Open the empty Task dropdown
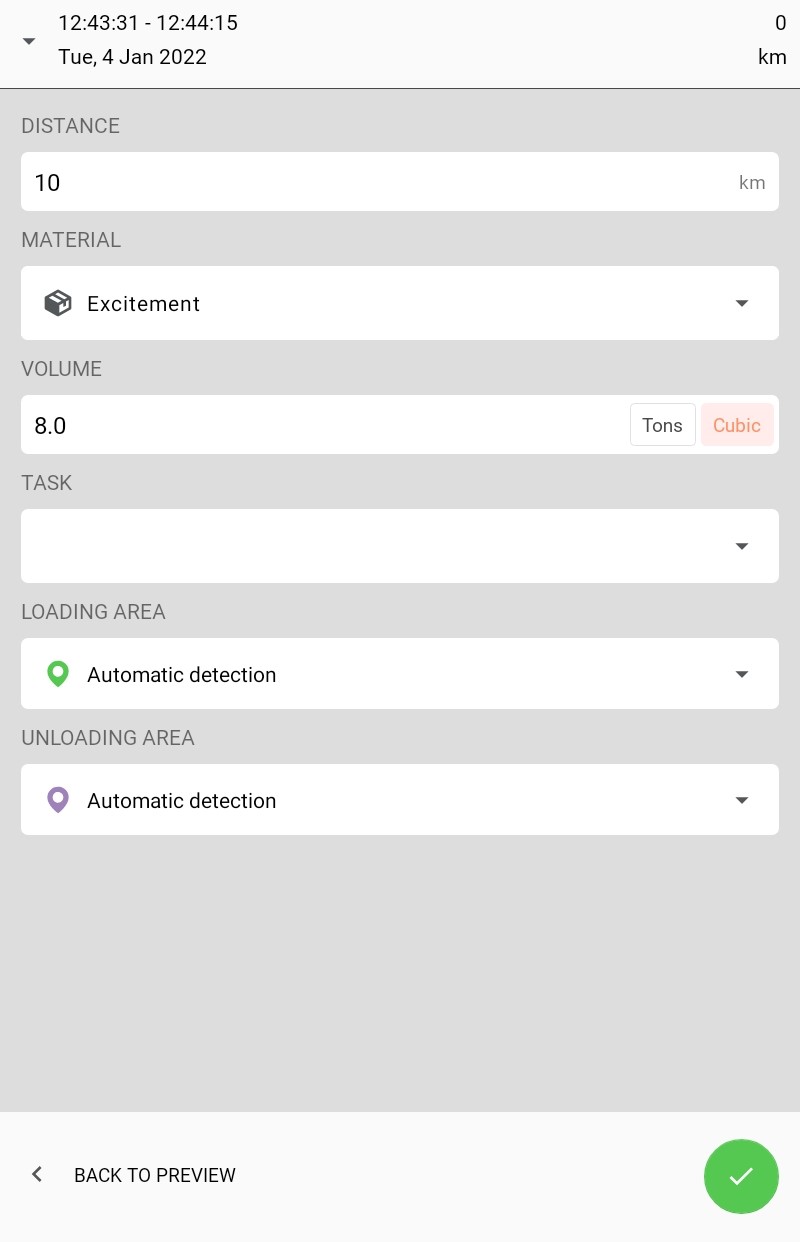Viewport: 800px width, 1242px height. click(x=400, y=546)
